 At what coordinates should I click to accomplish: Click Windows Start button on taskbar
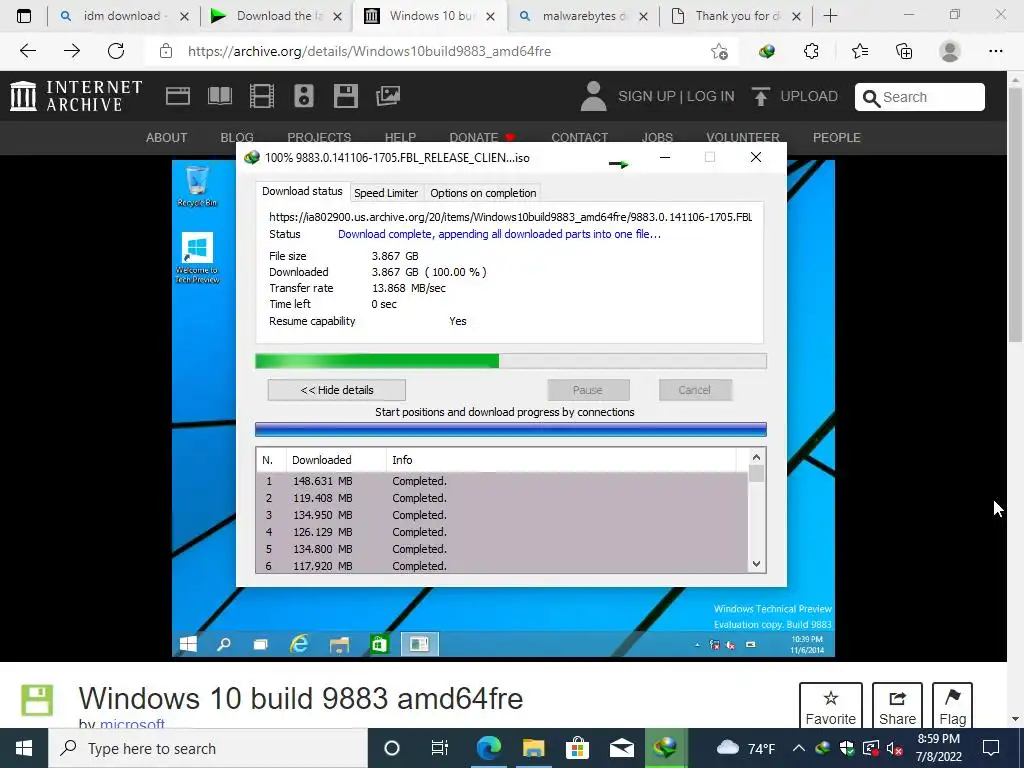[24, 748]
